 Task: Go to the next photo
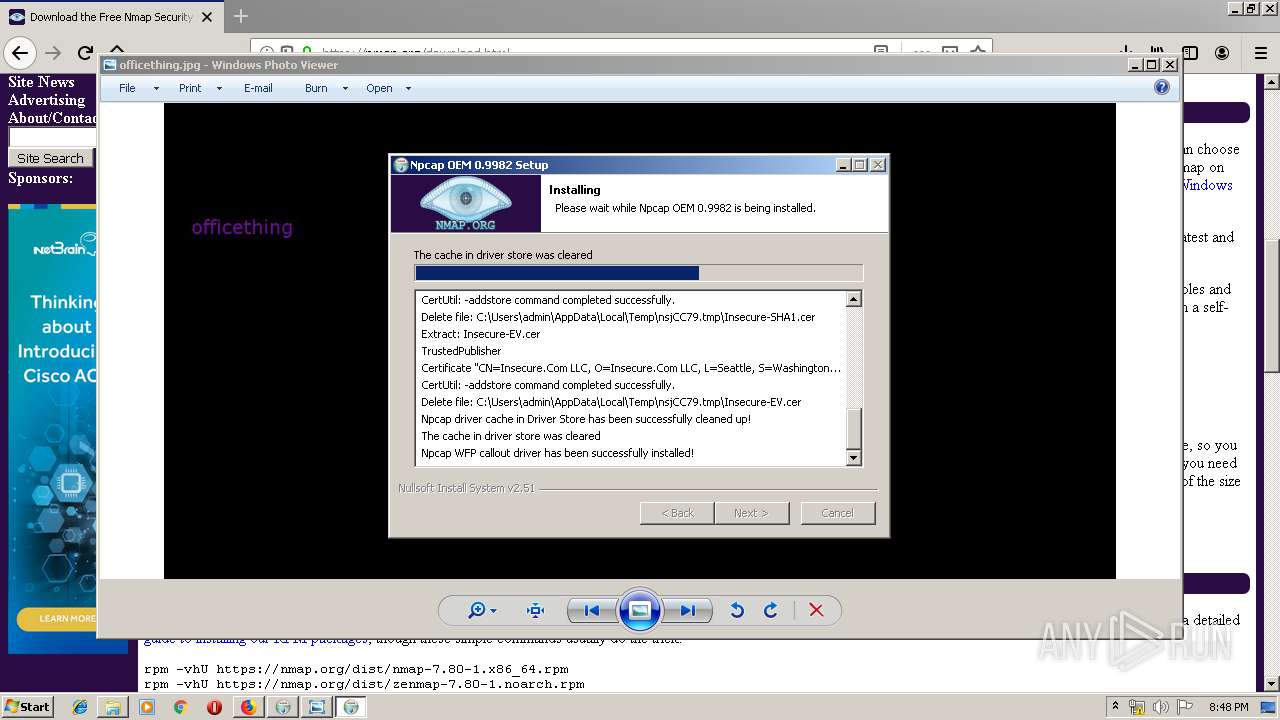pyautogui.click(x=688, y=610)
